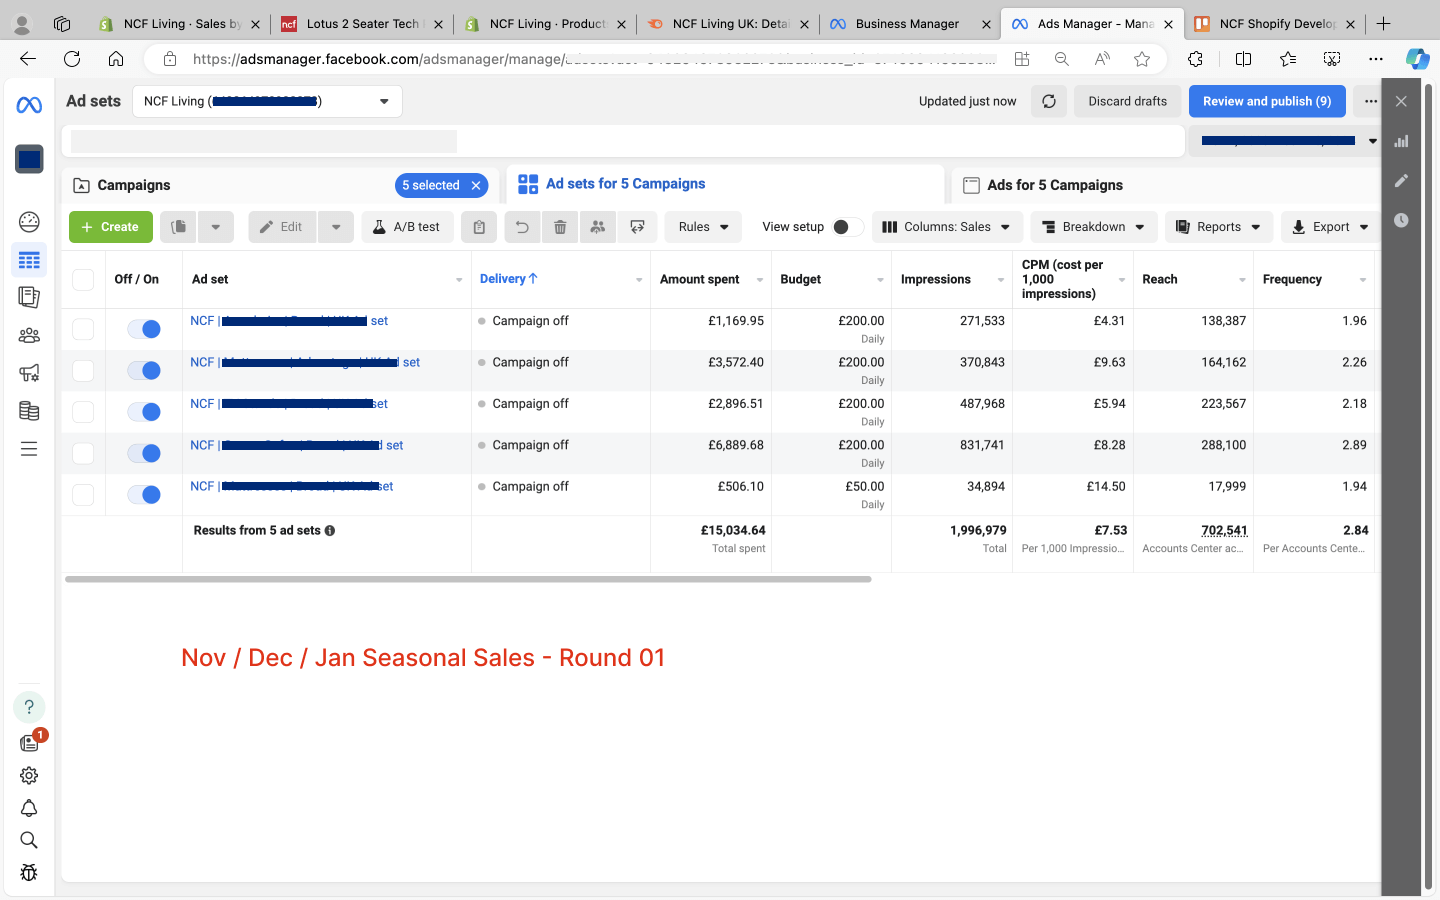Click the preview share icon in toolbar
Image resolution: width=1440 pixels, height=900 pixels.
(x=637, y=227)
